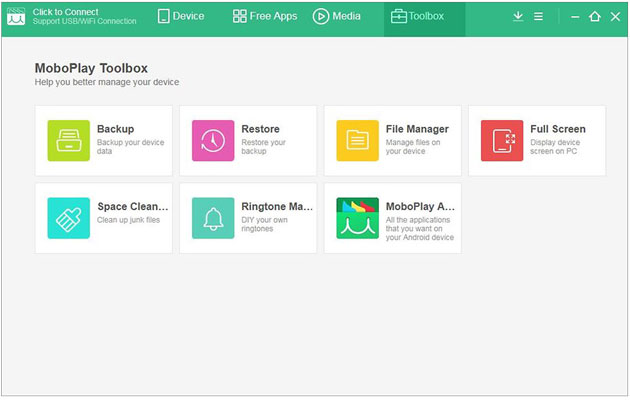Click the red Full Screen device icon
The width and height of the screenshot is (630, 400).
(502, 141)
